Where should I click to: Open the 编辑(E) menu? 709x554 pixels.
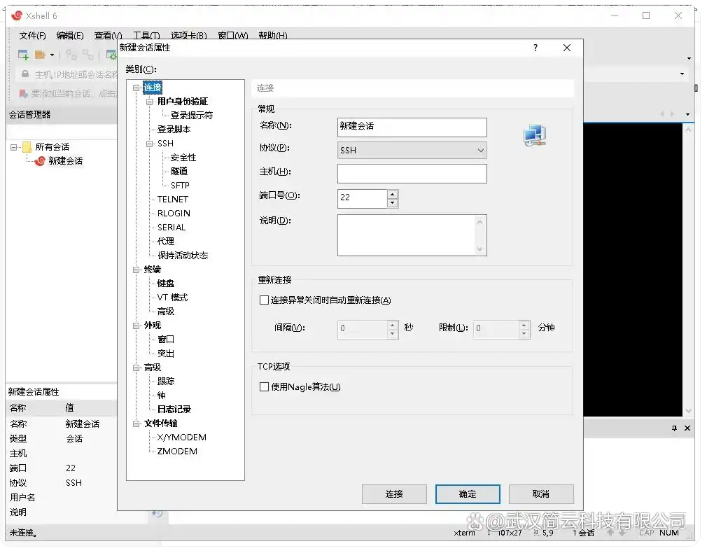(x=70, y=35)
